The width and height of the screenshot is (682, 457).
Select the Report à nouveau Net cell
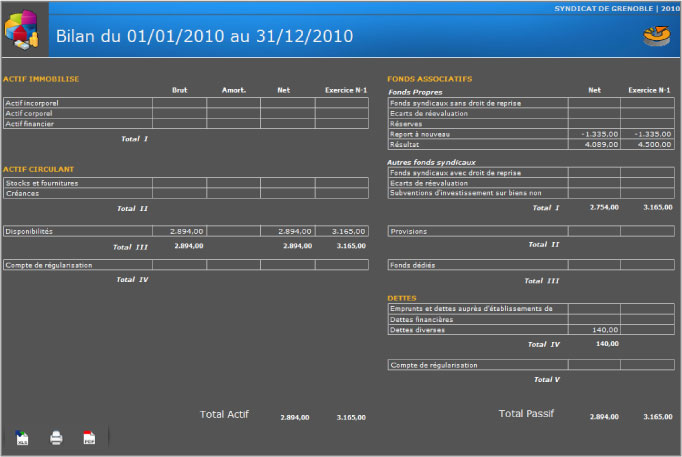point(594,133)
